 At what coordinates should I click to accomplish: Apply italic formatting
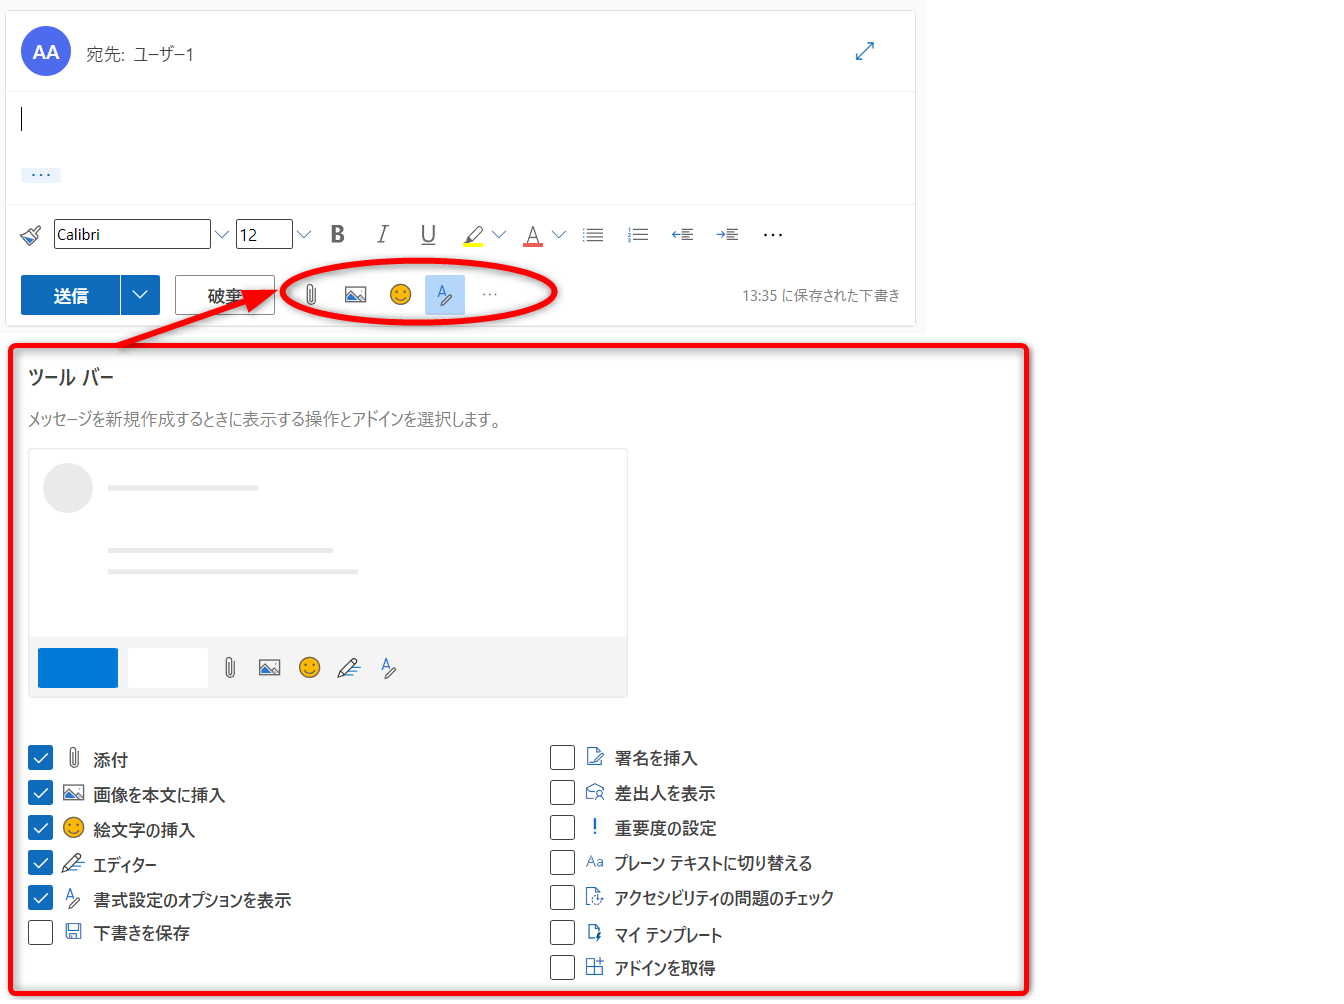(382, 234)
